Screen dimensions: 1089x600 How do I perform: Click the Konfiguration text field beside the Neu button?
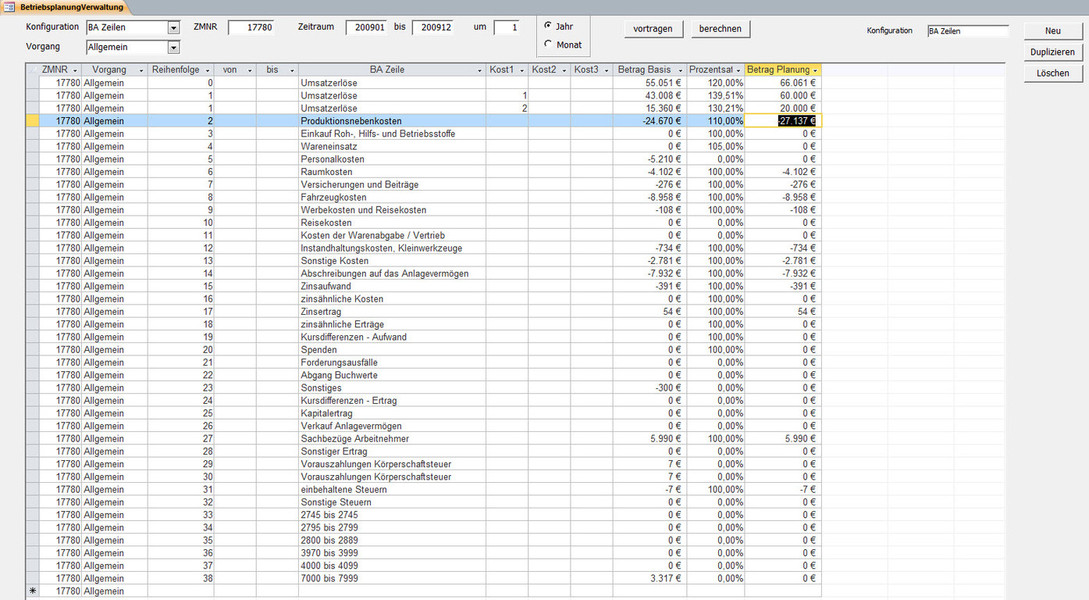[x=967, y=31]
